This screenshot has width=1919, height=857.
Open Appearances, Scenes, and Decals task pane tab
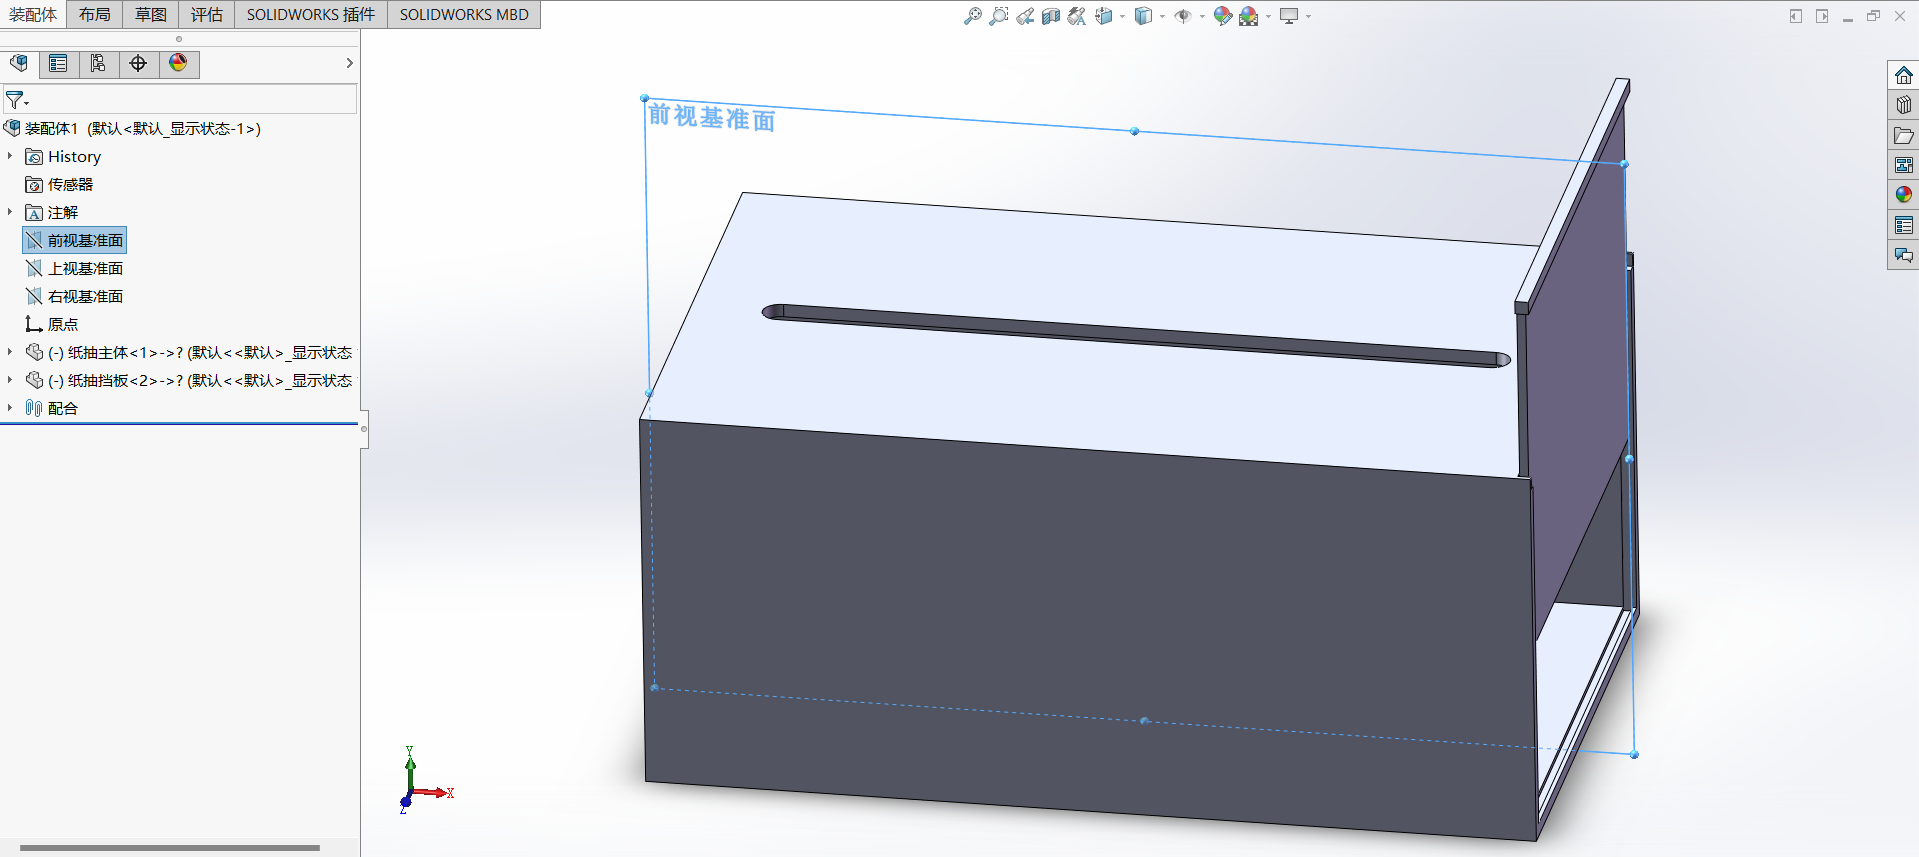click(1903, 195)
